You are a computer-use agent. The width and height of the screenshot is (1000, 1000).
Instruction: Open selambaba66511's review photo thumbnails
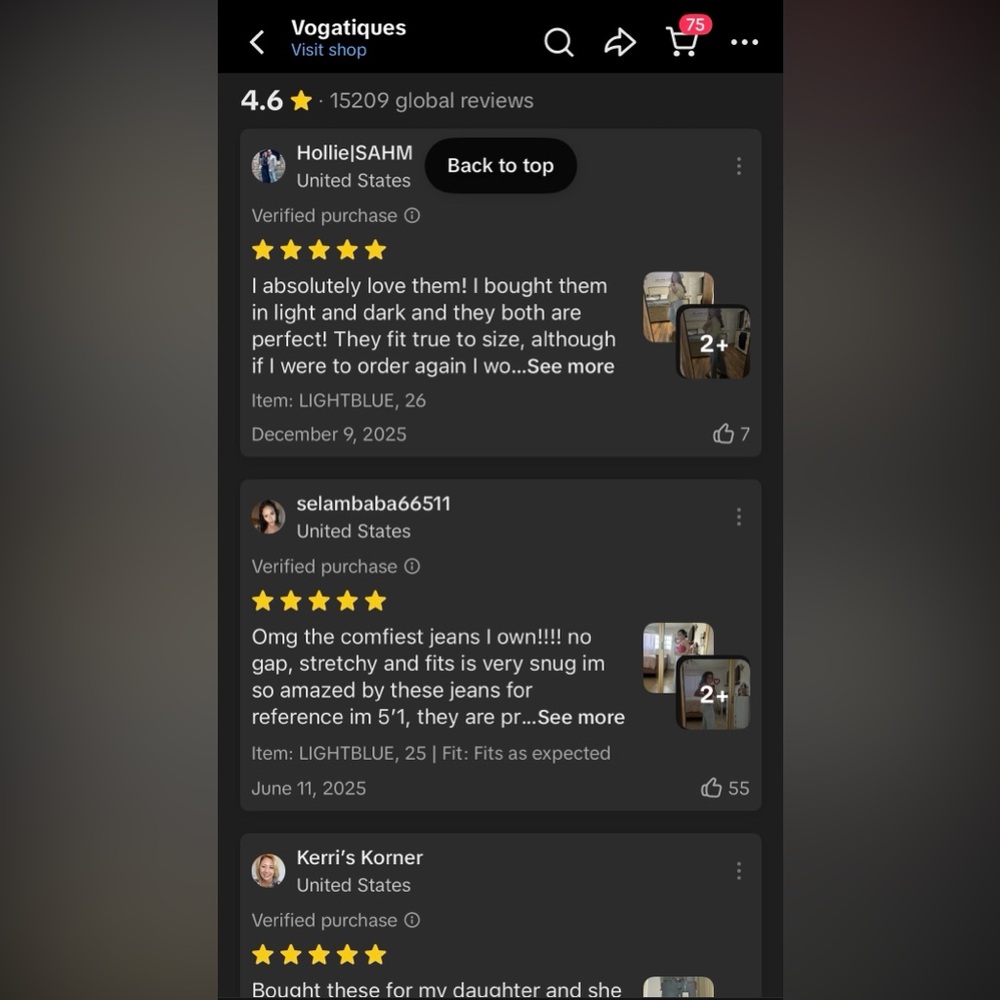tap(696, 676)
